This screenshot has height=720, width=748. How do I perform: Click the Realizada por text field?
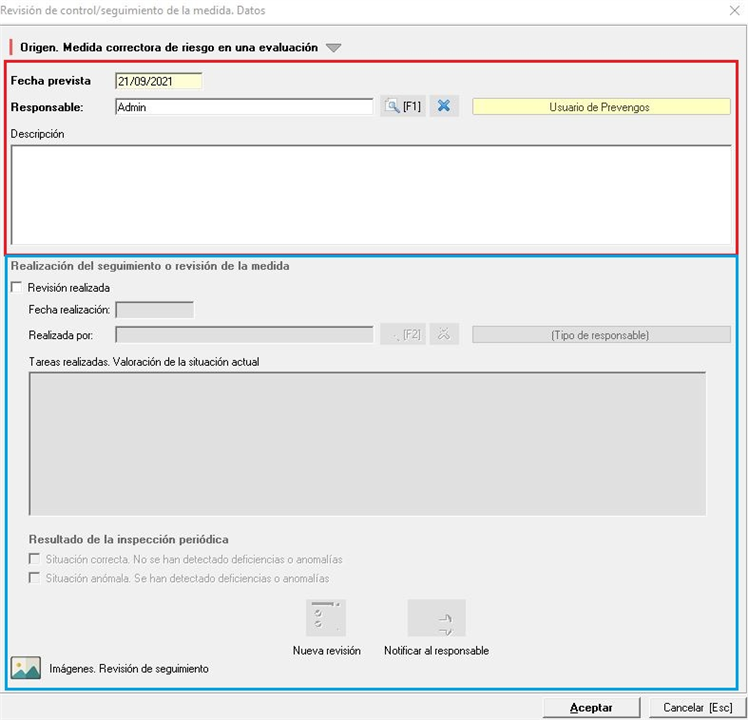click(244, 335)
